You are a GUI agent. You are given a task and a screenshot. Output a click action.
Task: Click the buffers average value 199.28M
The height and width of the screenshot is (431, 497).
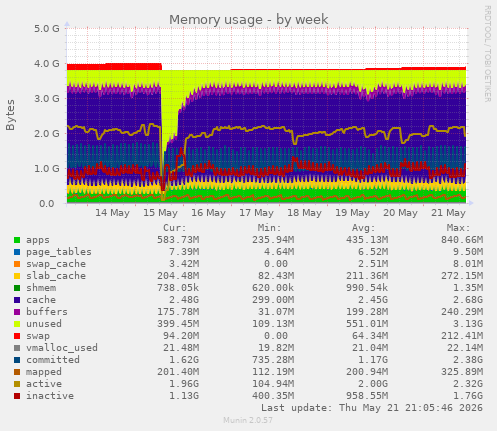click(367, 312)
